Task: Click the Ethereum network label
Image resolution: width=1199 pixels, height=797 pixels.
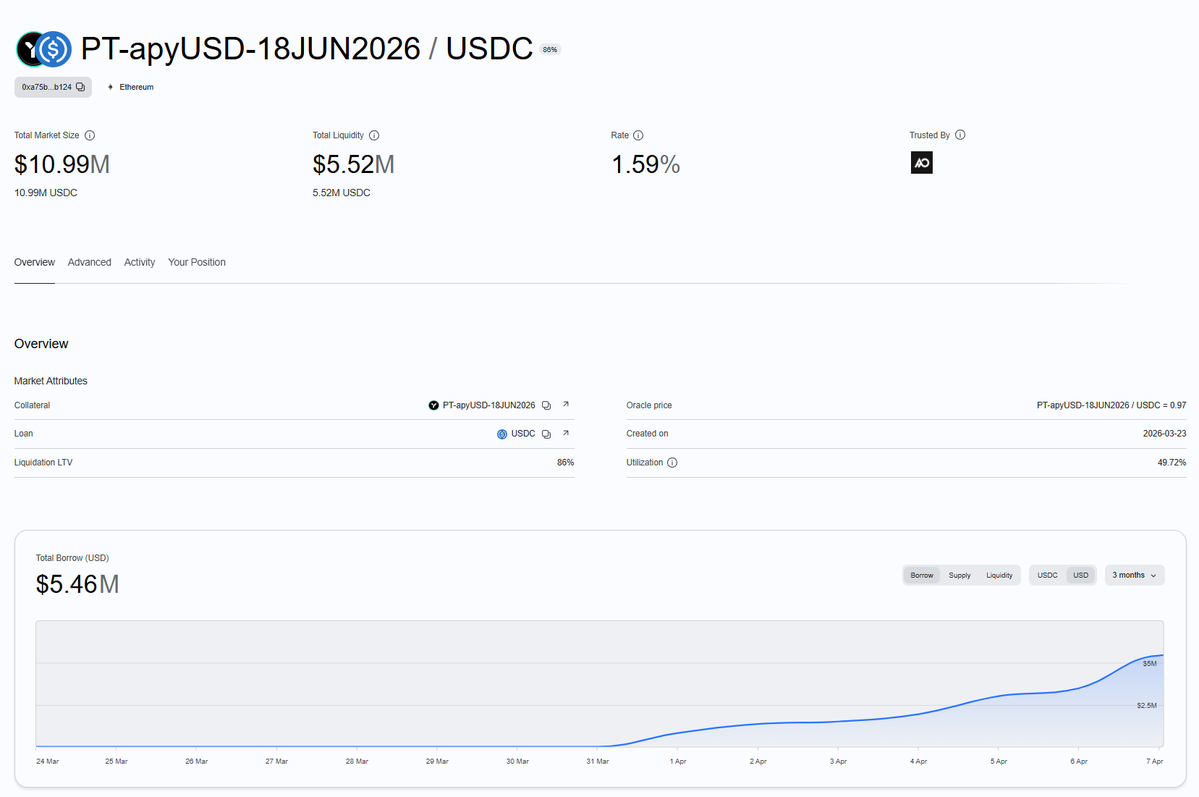Action: [136, 87]
